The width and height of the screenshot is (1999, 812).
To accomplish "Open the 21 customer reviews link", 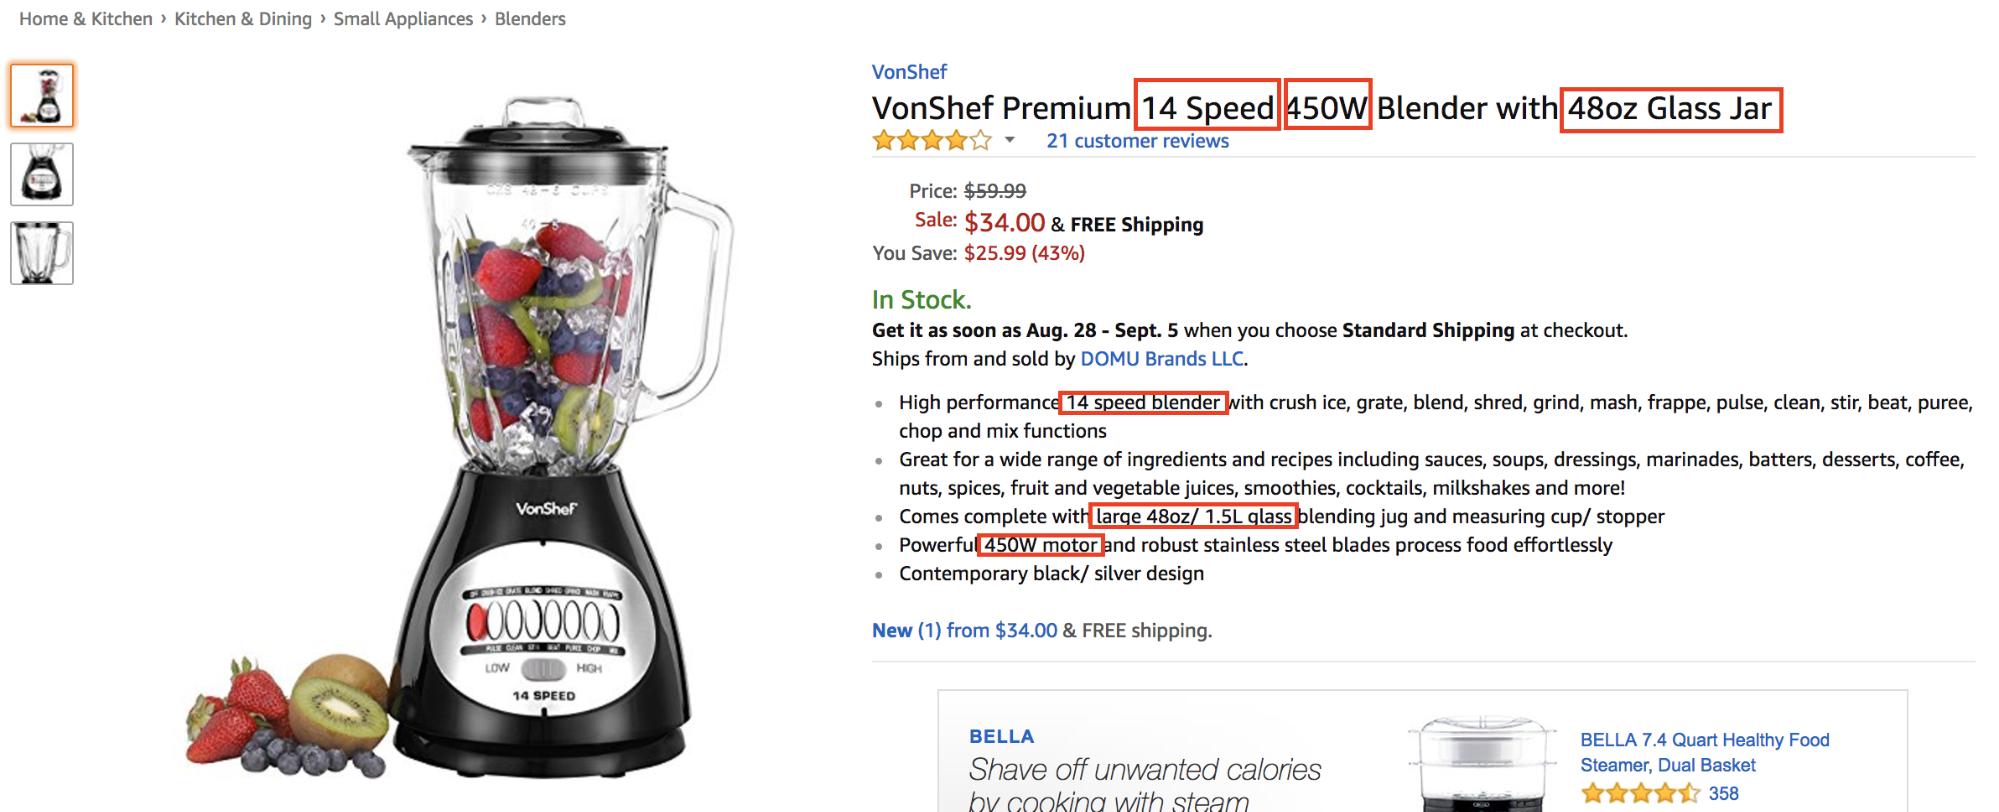I will coord(1137,141).
